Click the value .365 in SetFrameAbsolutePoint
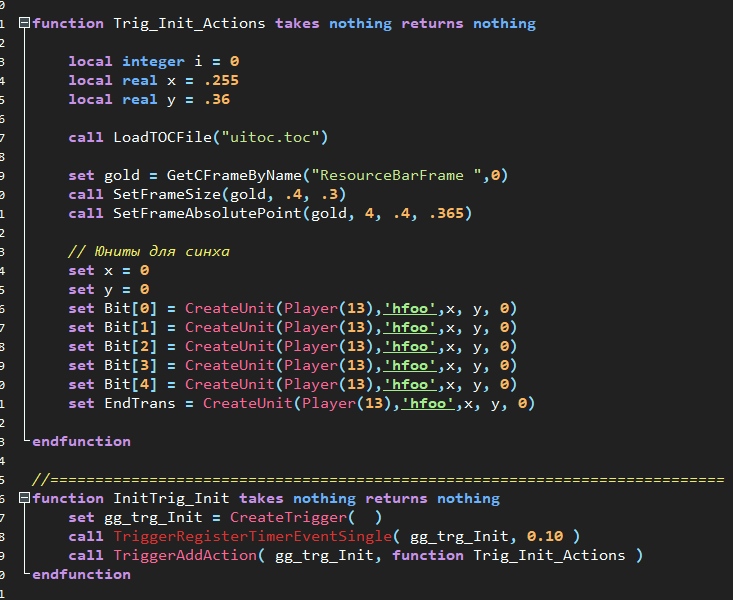733x600 pixels. coord(446,214)
